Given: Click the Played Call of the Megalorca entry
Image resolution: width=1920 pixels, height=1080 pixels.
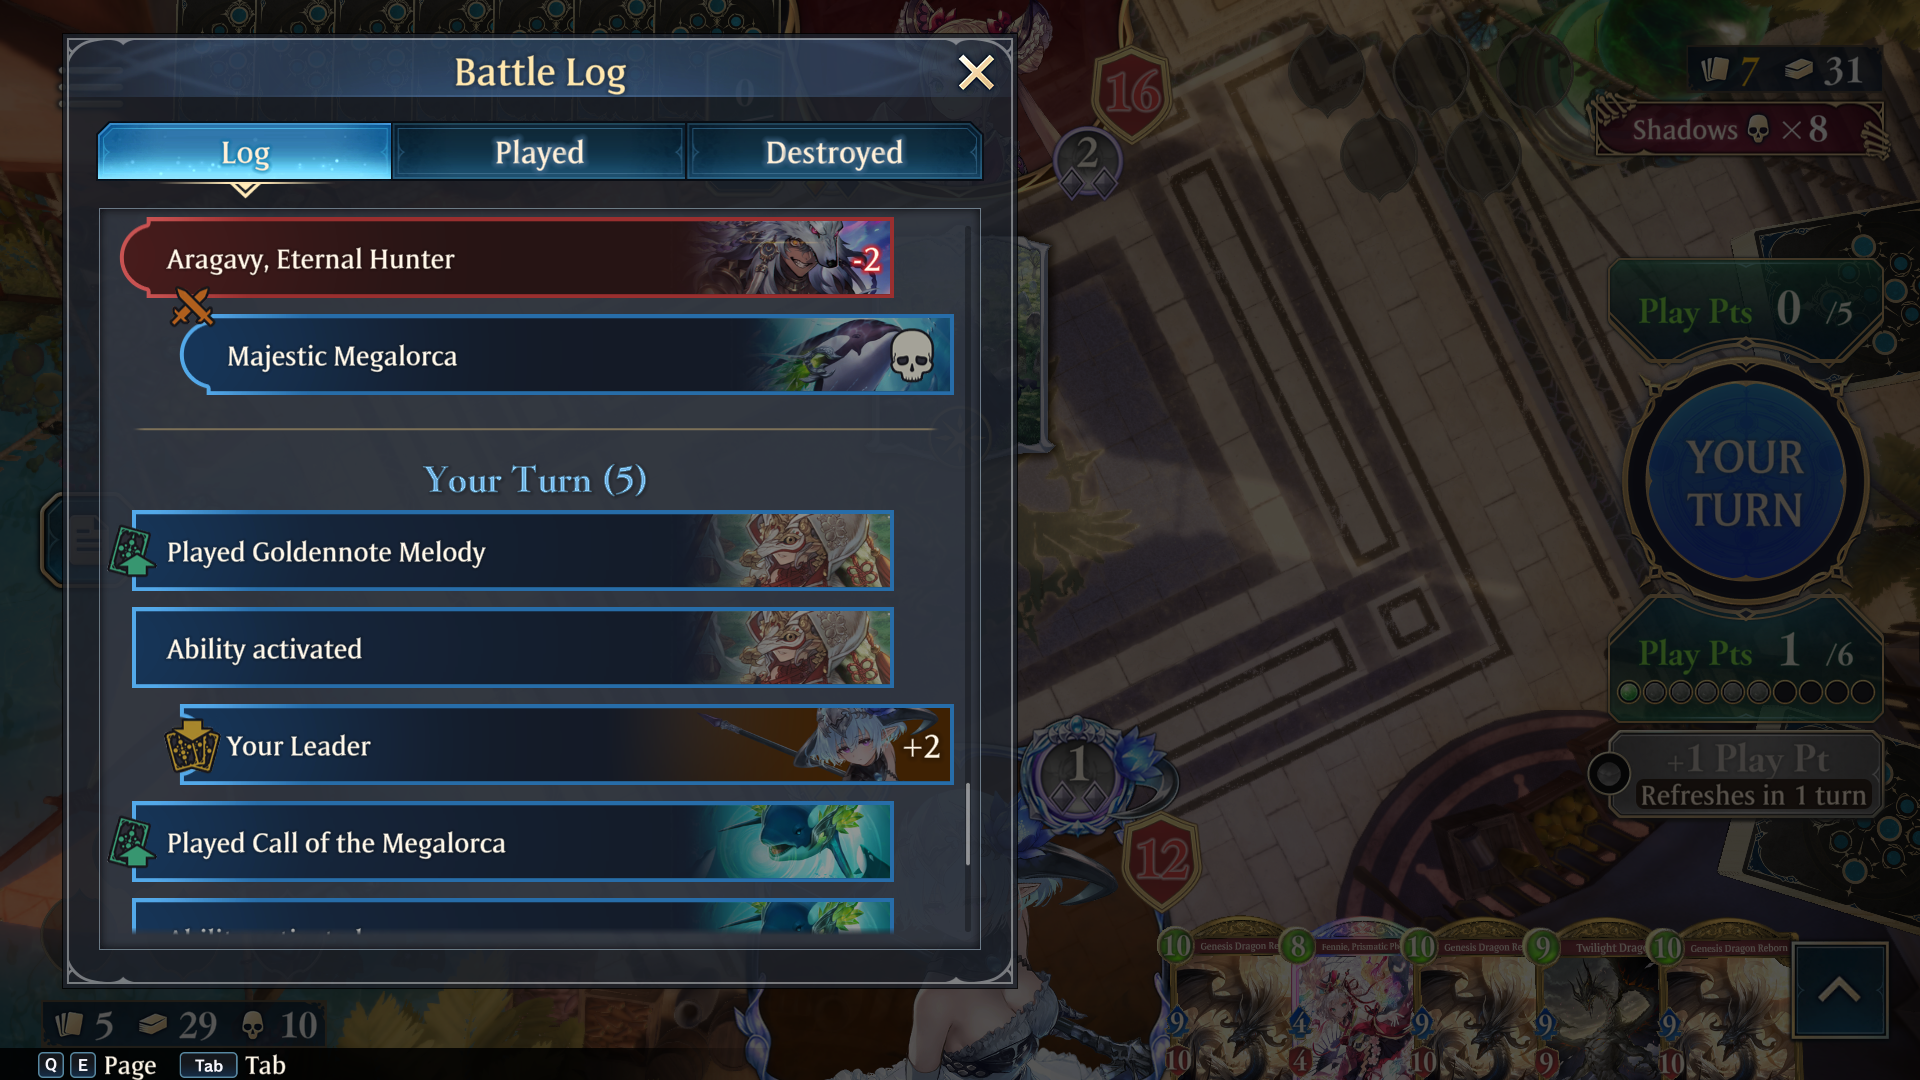Looking at the screenshot, I should pos(513,842).
